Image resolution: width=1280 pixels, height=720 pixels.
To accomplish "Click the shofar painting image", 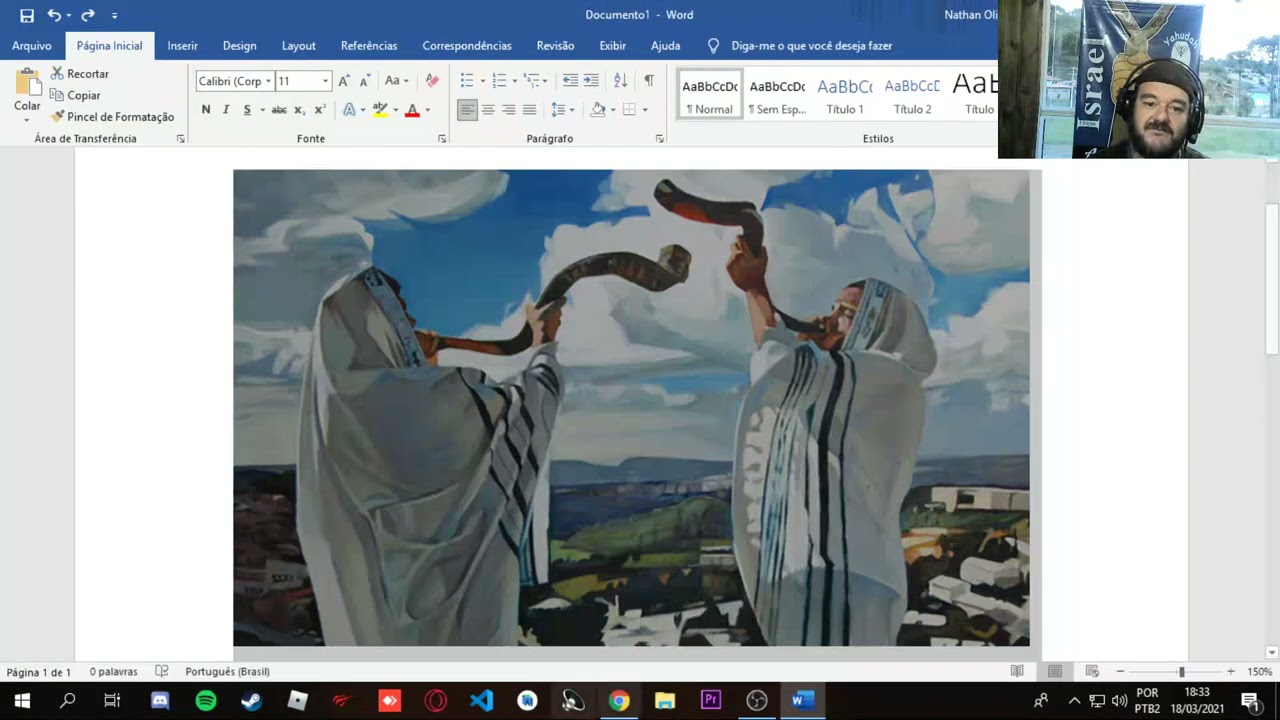I will click(x=631, y=408).
